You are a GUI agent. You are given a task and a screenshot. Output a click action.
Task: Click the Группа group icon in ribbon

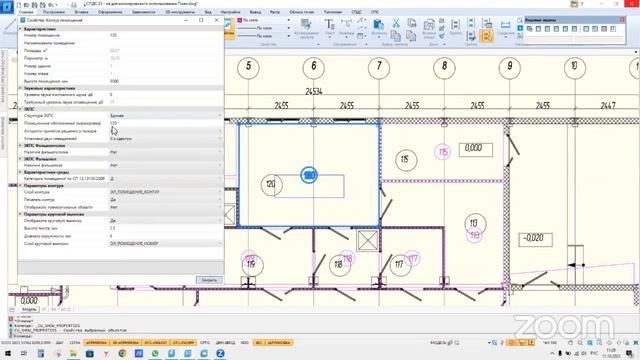456,27
